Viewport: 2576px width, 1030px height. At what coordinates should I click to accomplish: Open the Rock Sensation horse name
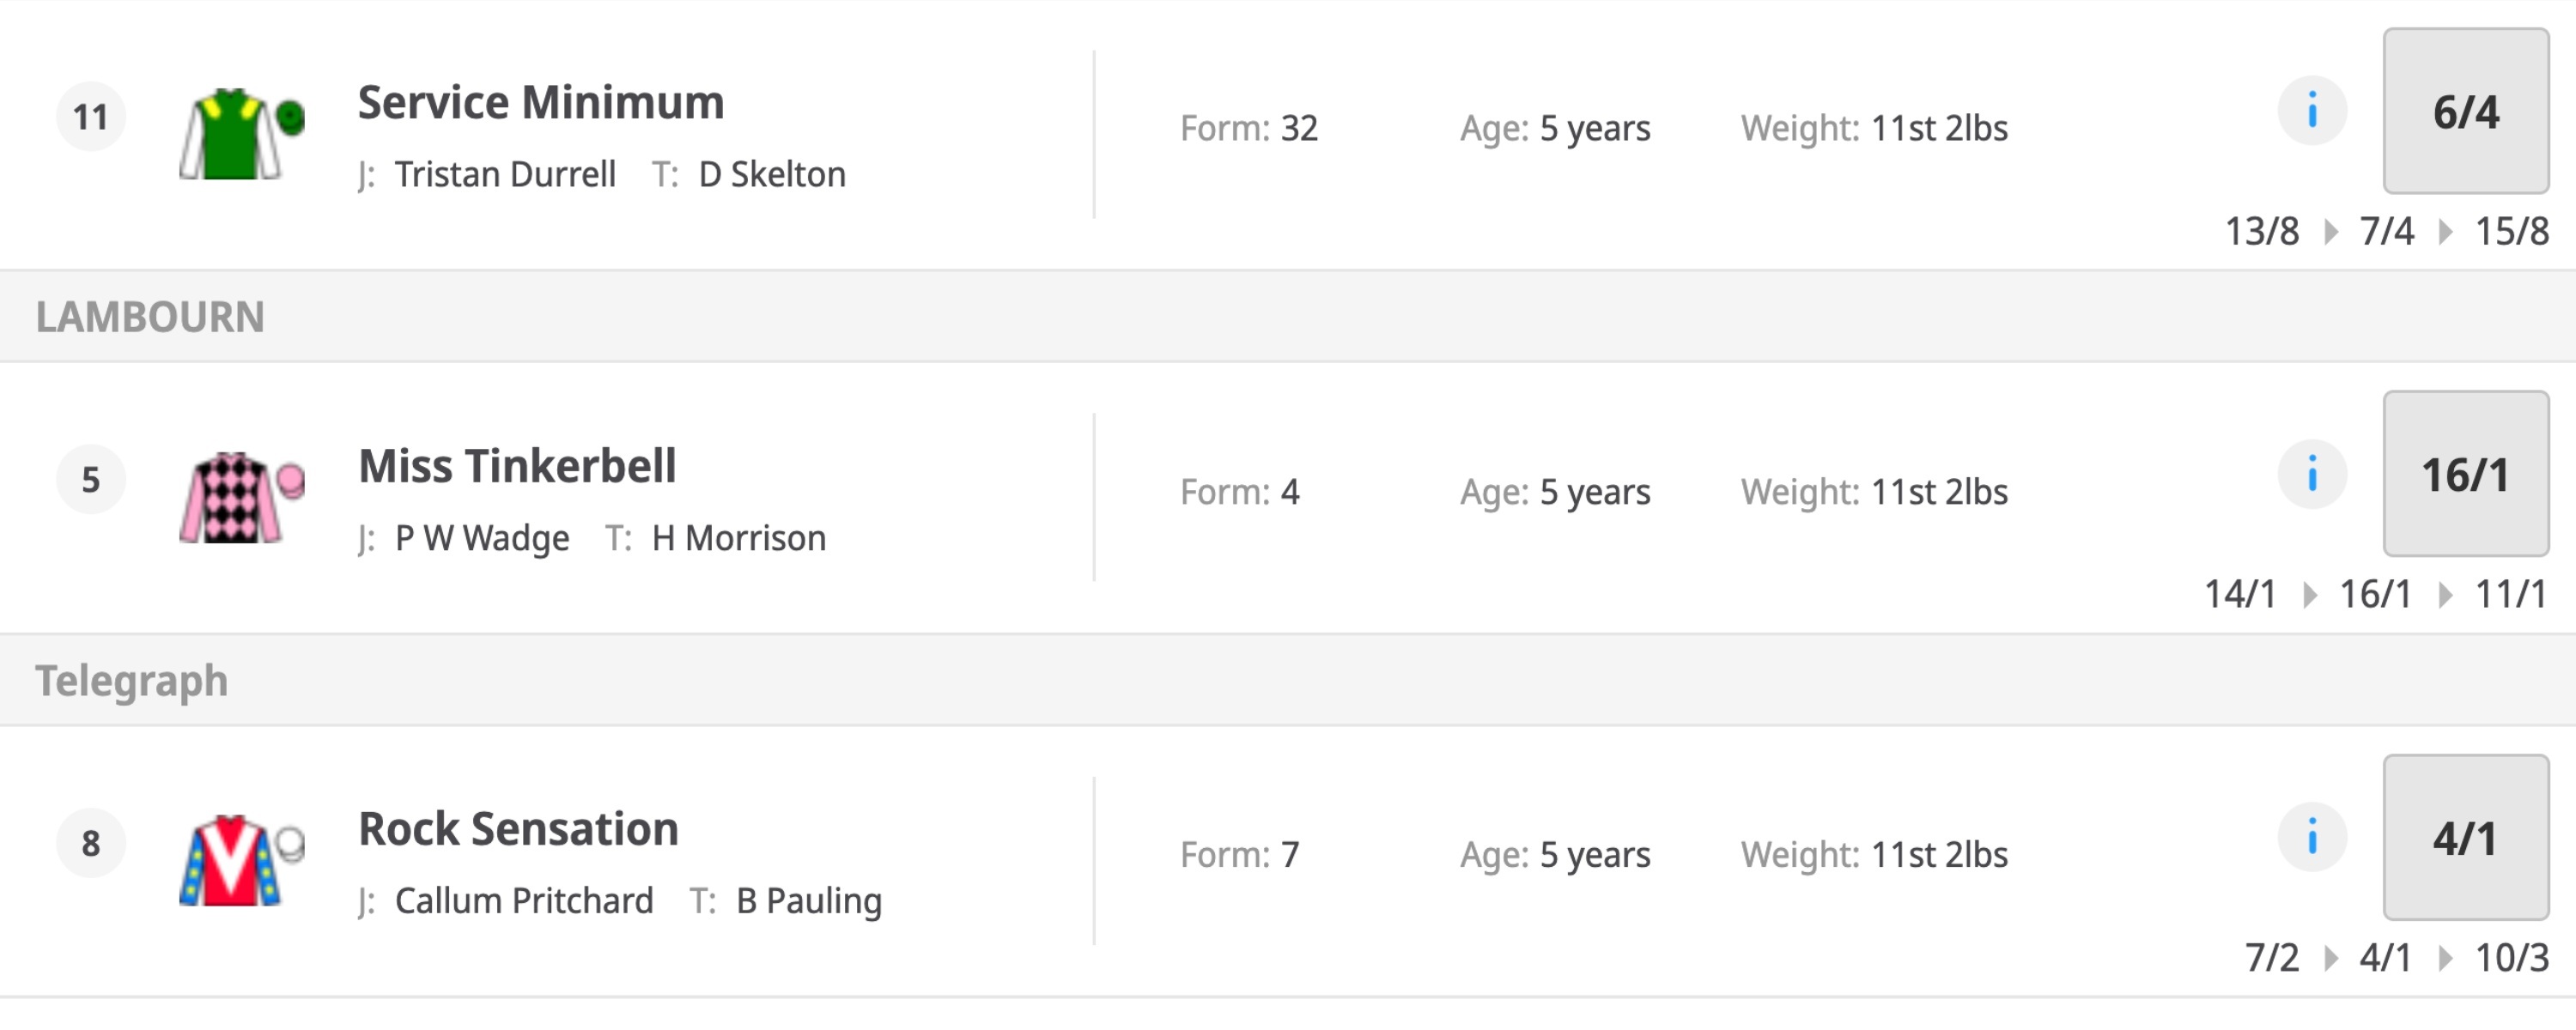point(518,829)
